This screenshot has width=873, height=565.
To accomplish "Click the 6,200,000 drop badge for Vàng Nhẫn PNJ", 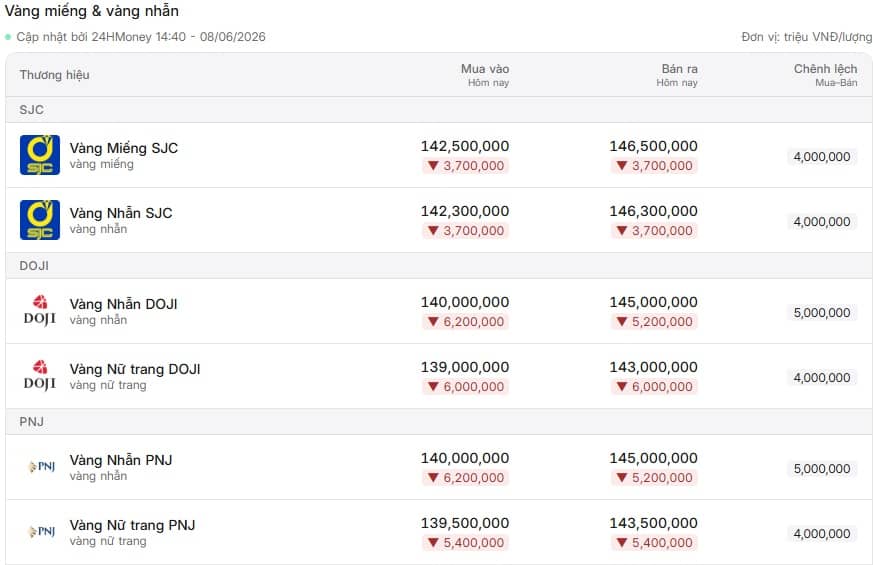I will point(465,477).
